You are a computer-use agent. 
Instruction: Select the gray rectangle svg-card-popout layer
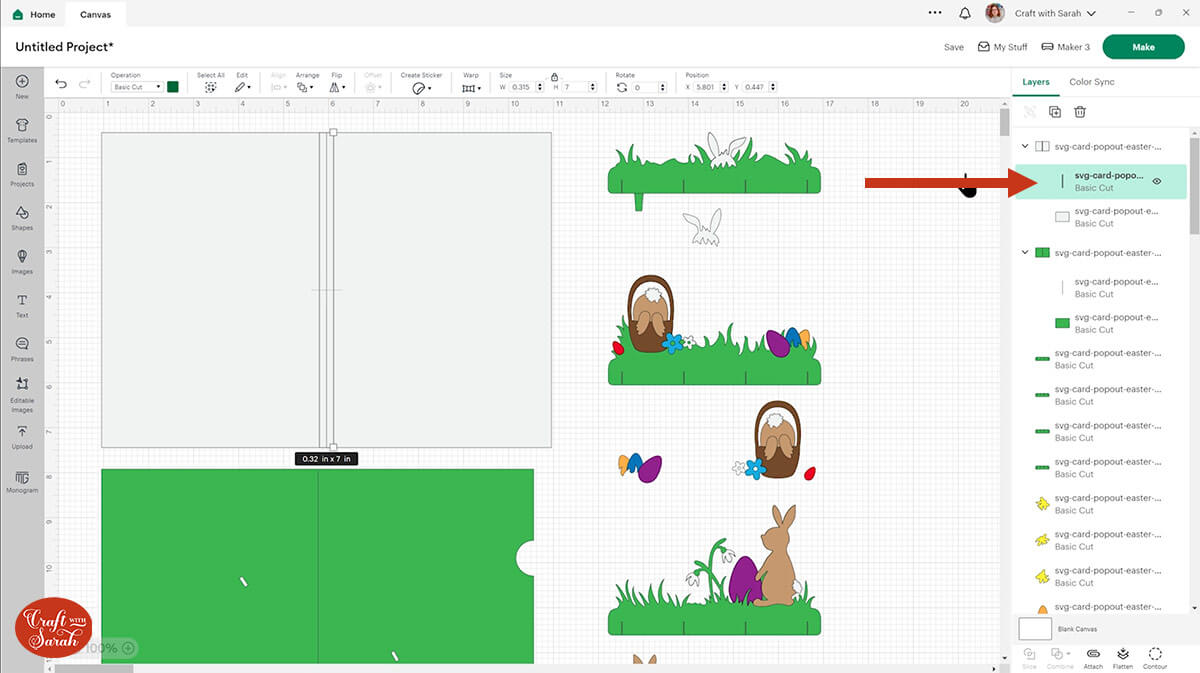pos(1101,216)
